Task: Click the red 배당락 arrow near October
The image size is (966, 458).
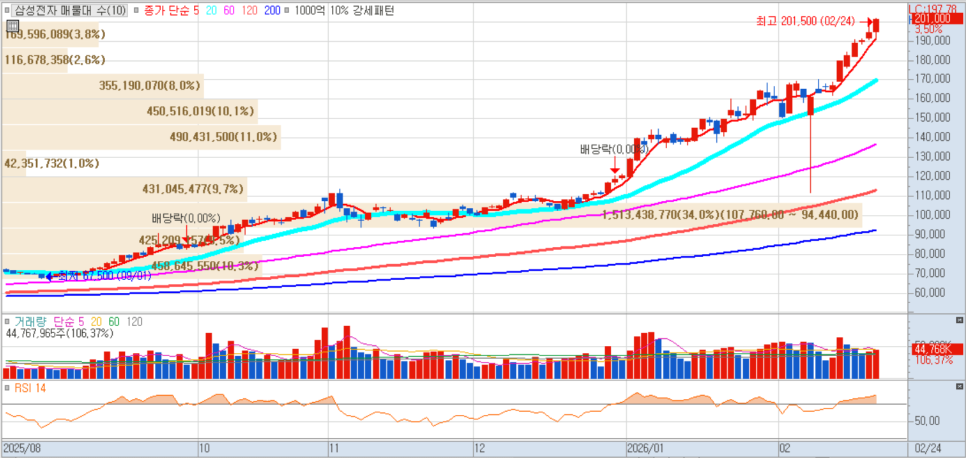Action: tap(187, 234)
